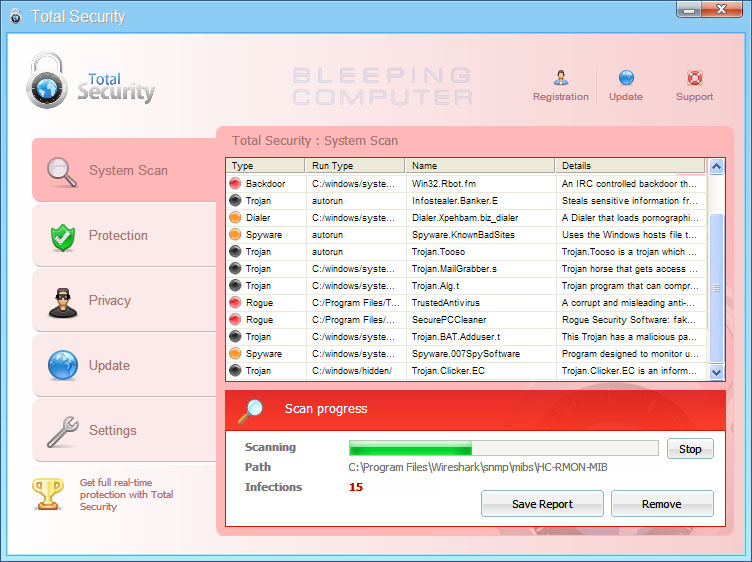Click the Settings wrench icon

[x=63, y=431]
